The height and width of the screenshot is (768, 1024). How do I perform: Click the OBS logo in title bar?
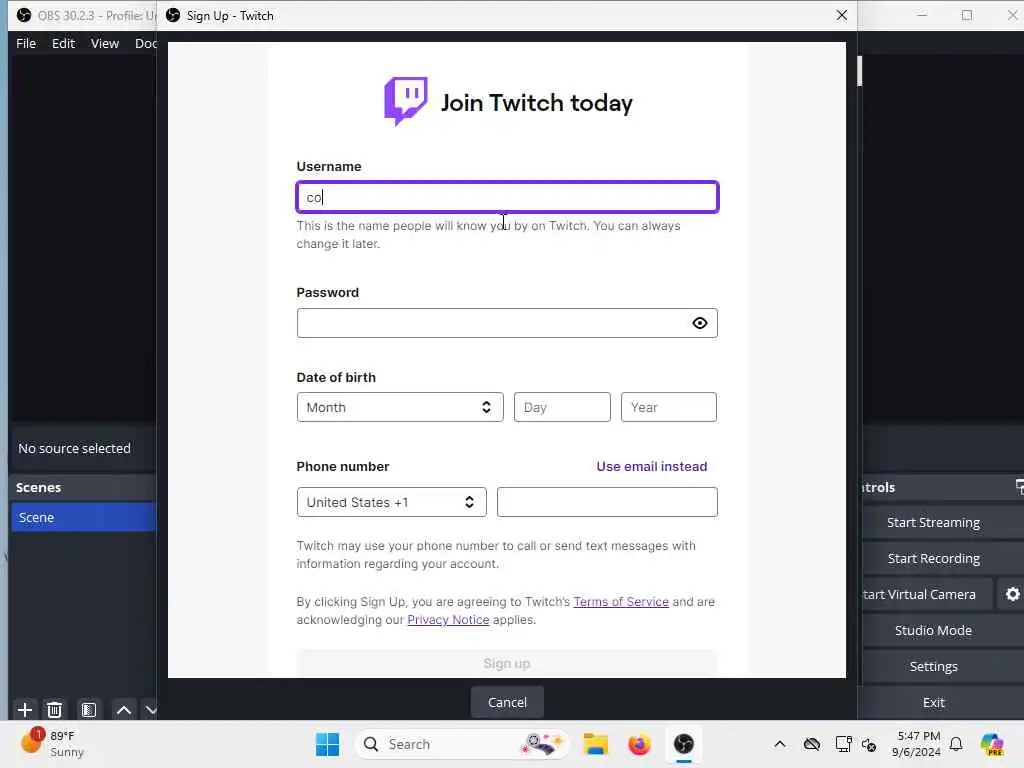pos(24,15)
